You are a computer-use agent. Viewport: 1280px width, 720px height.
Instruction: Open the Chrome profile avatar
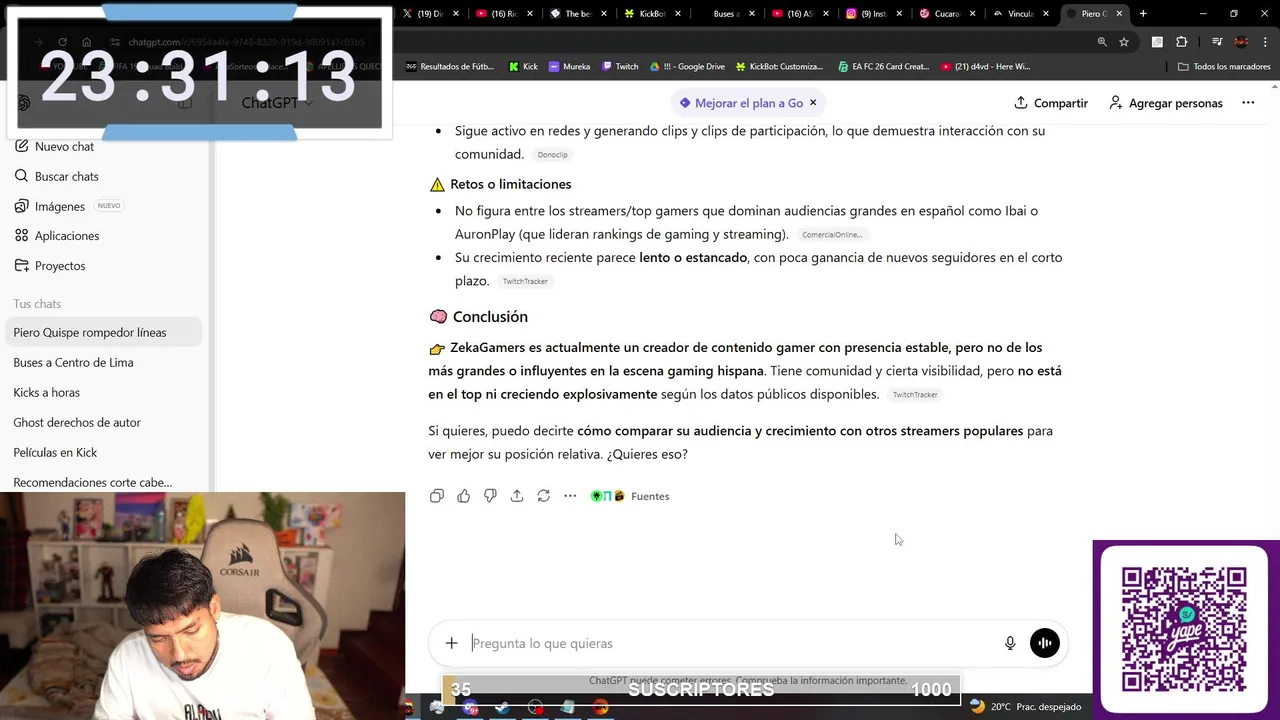pyautogui.click(x=1241, y=42)
